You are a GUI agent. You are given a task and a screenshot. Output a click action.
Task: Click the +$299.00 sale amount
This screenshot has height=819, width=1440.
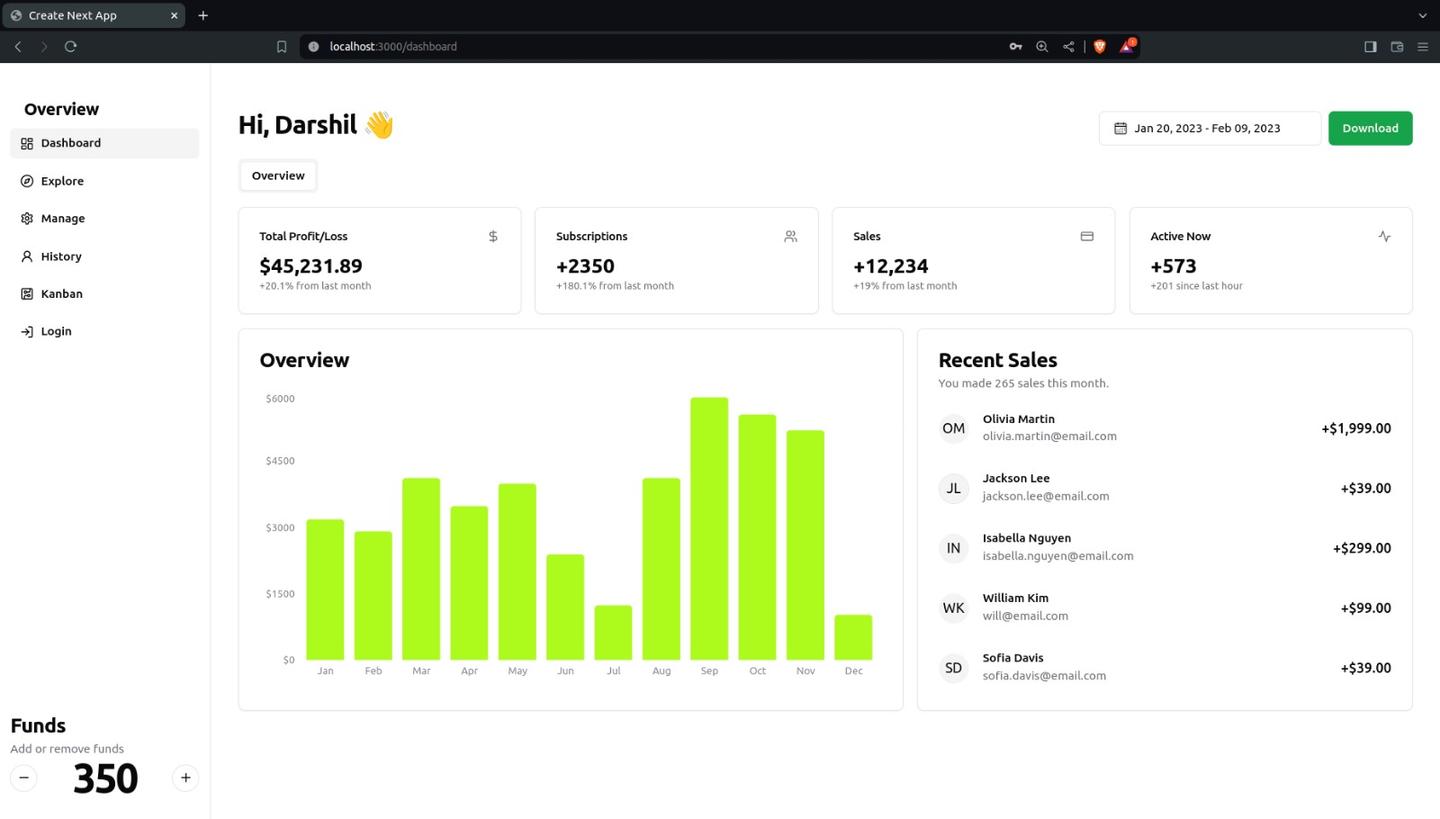pyautogui.click(x=1362, y=548)
